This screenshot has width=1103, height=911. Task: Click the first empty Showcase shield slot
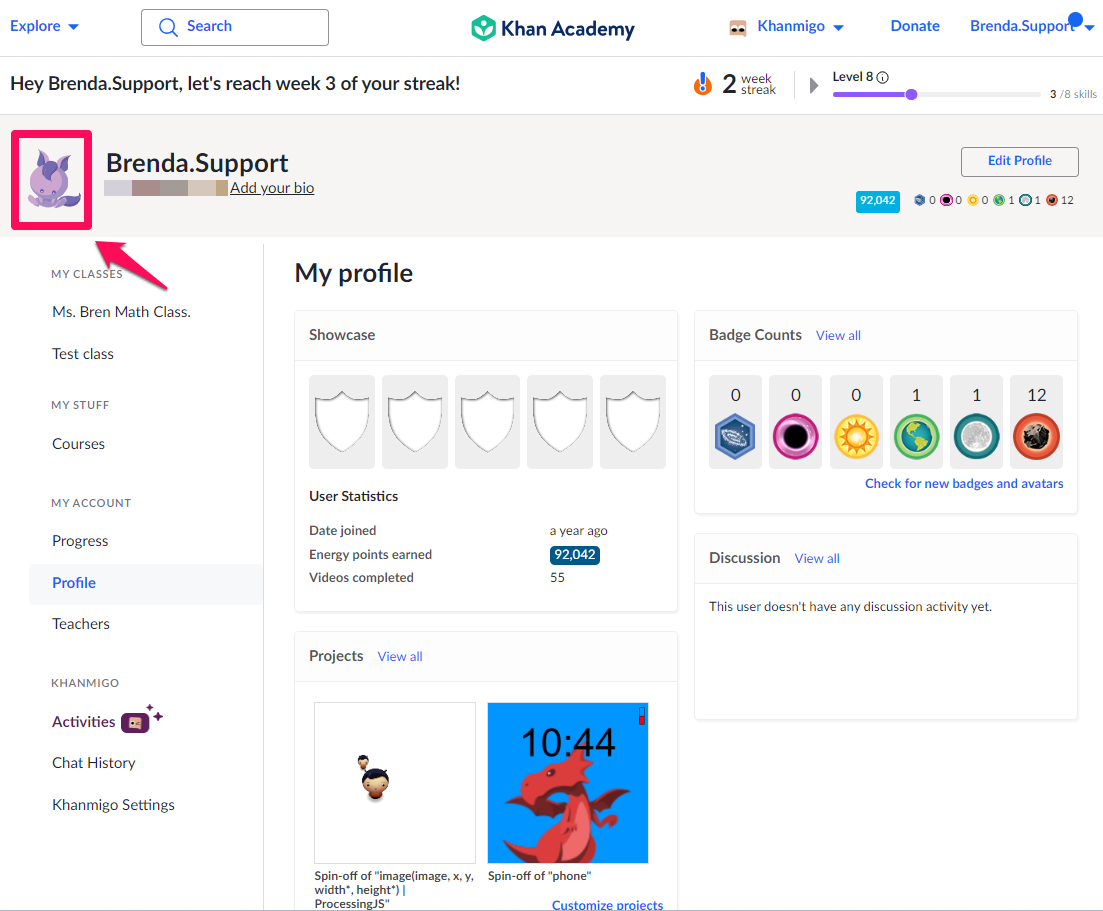tap(342, 421)
